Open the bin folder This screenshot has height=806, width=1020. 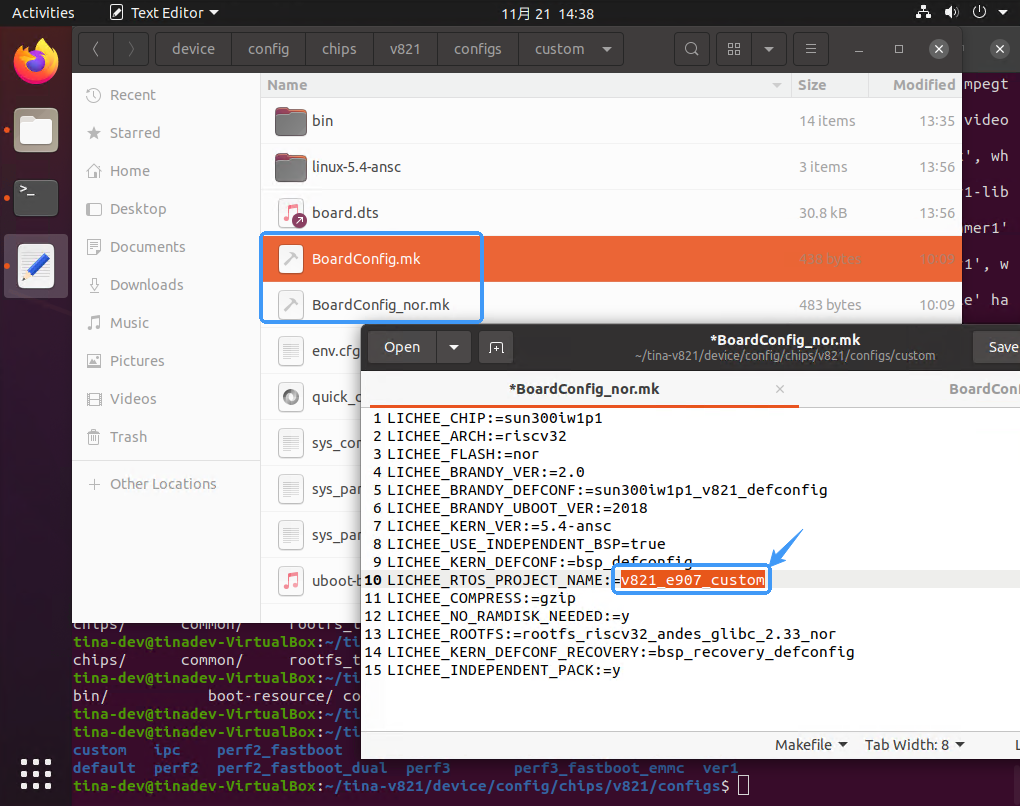pos(322,121)
